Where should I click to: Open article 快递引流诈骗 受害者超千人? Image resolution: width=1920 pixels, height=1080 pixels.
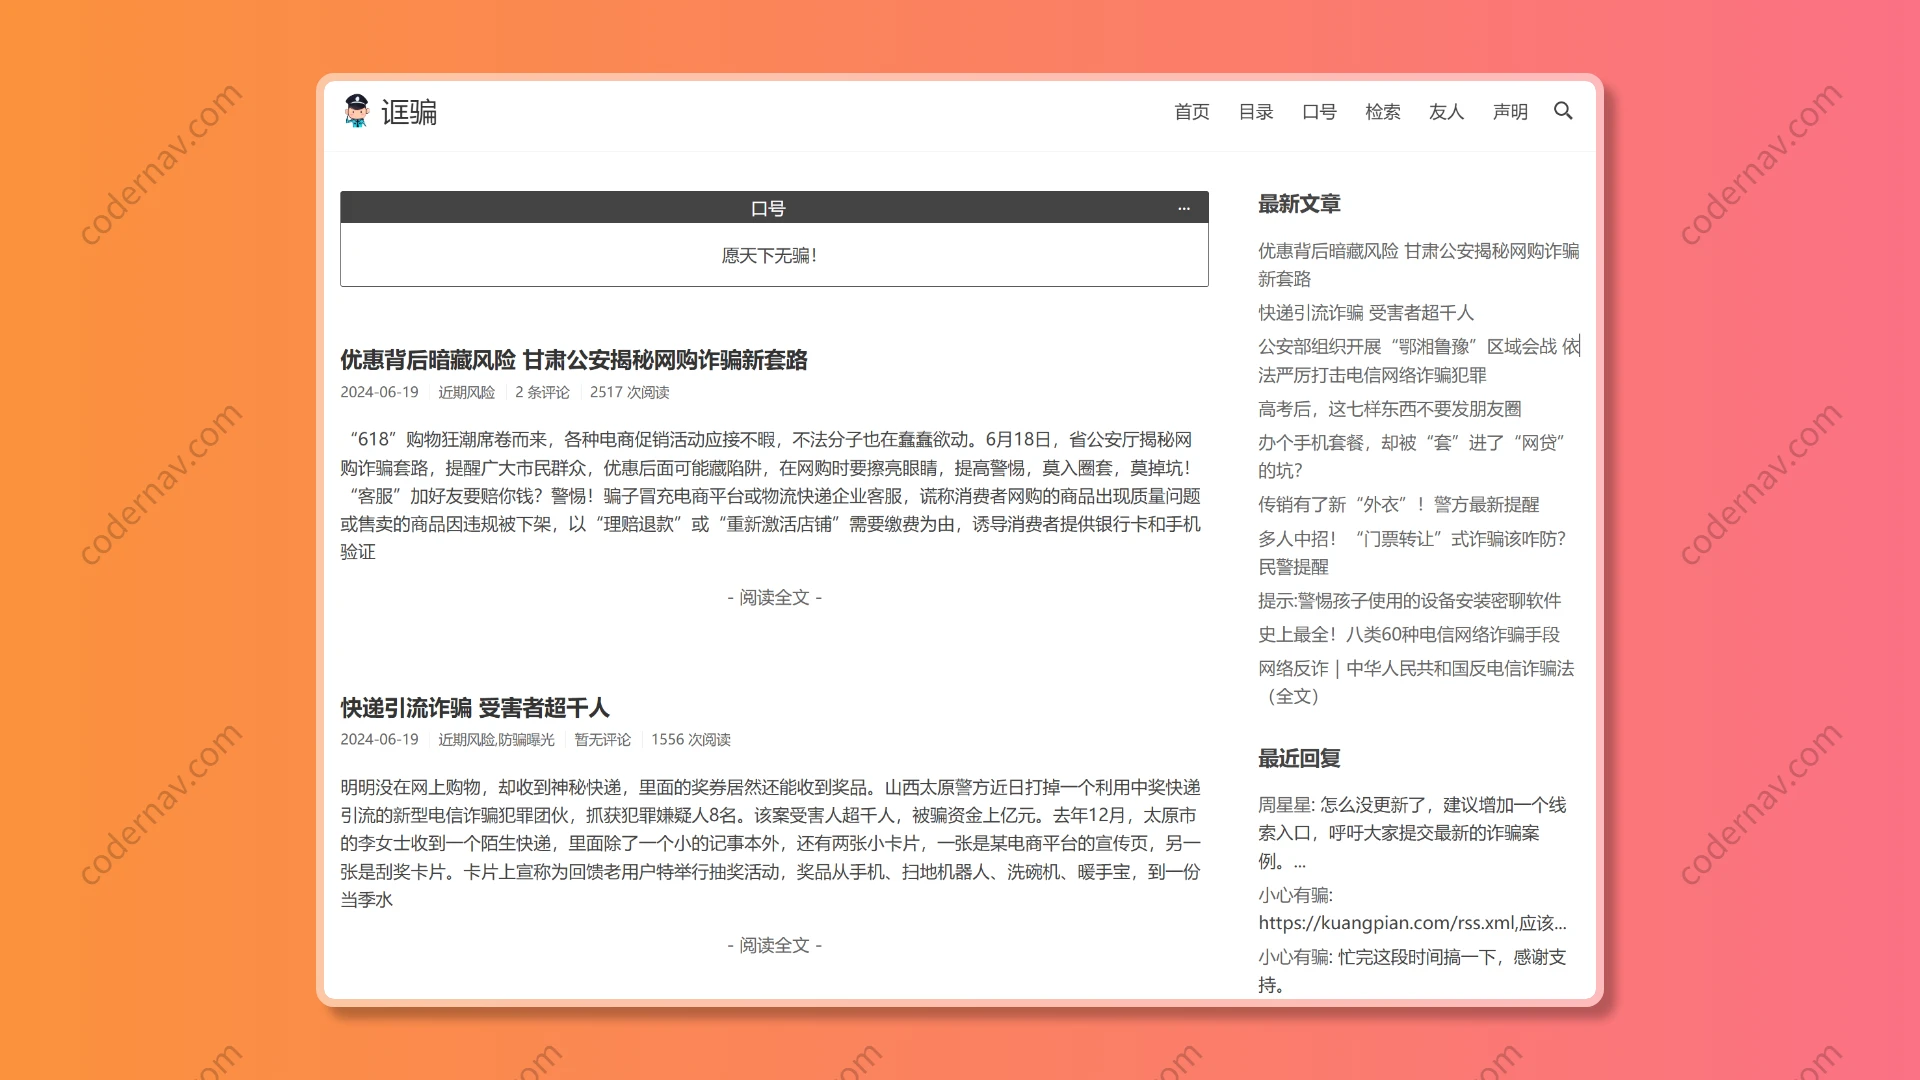click(474, 708)
